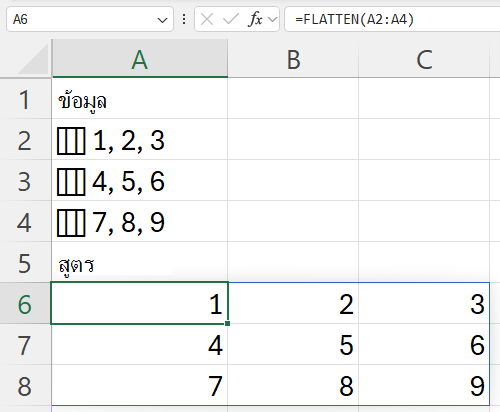500x412 pixels.
Task: Click the vertical dots formula bar handle
Action: tap(184, 20)
